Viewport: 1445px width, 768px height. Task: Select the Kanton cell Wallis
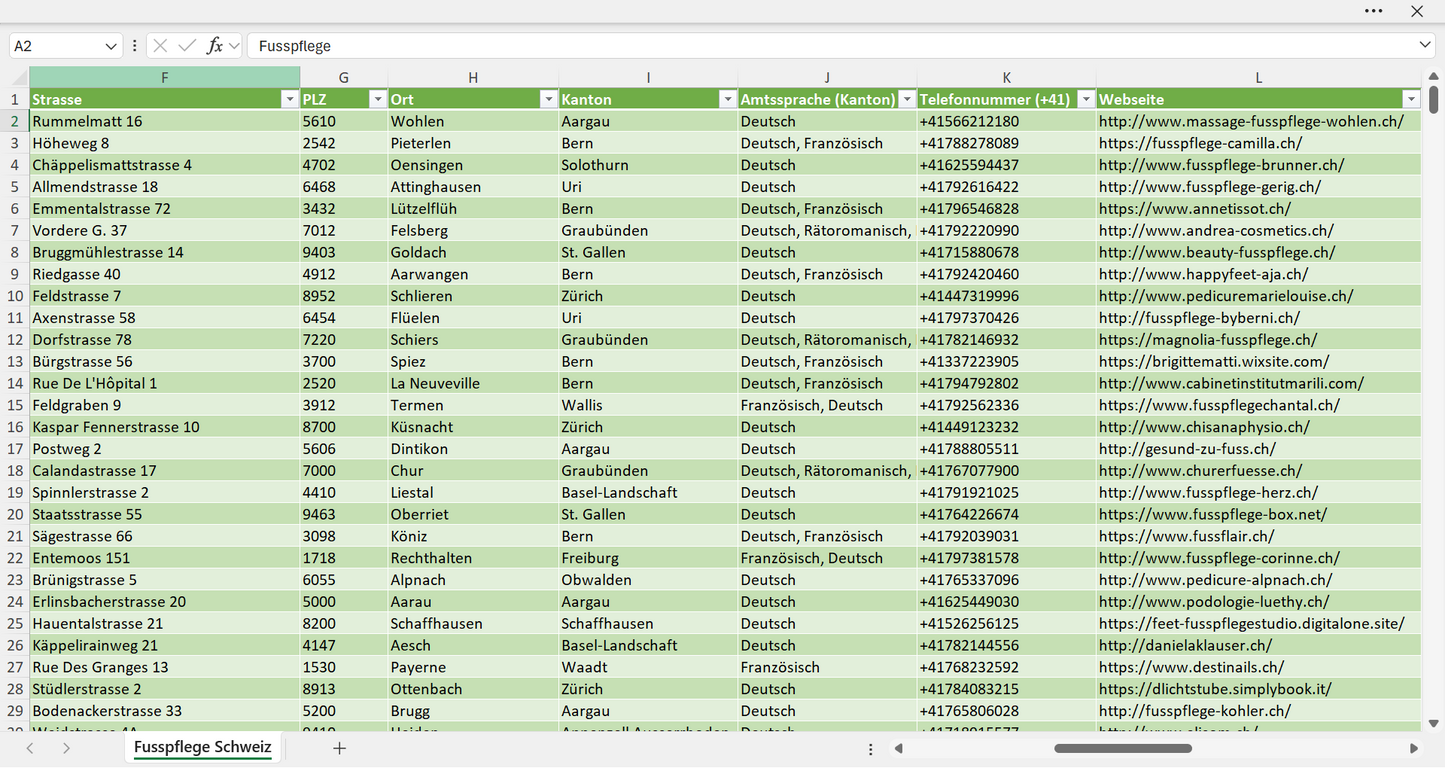click(x=648, y=406)
